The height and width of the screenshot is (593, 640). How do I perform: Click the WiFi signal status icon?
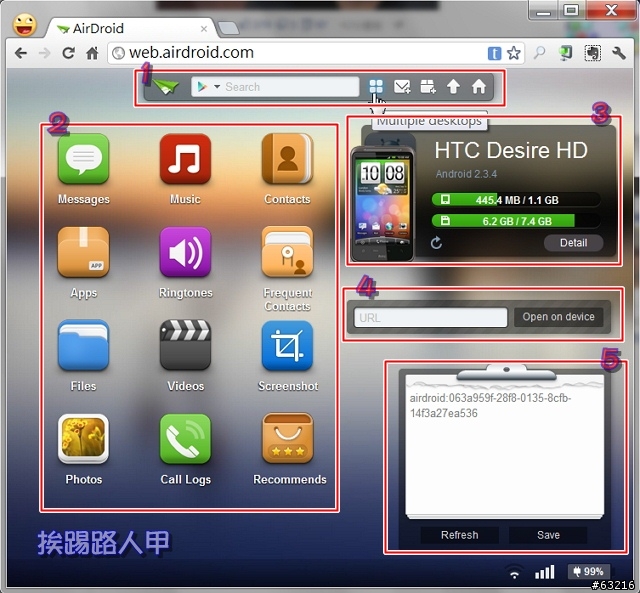(514, 572)
